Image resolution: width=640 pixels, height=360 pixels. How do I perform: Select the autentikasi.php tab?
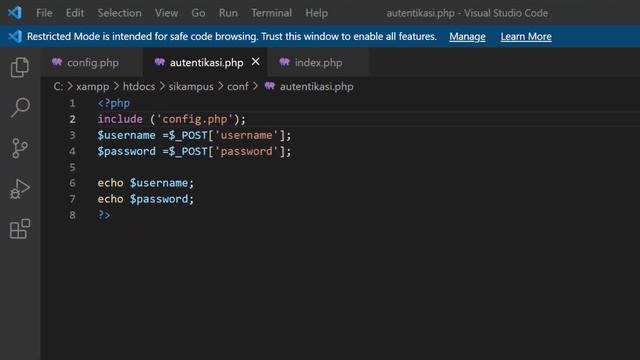coord(205,62)
